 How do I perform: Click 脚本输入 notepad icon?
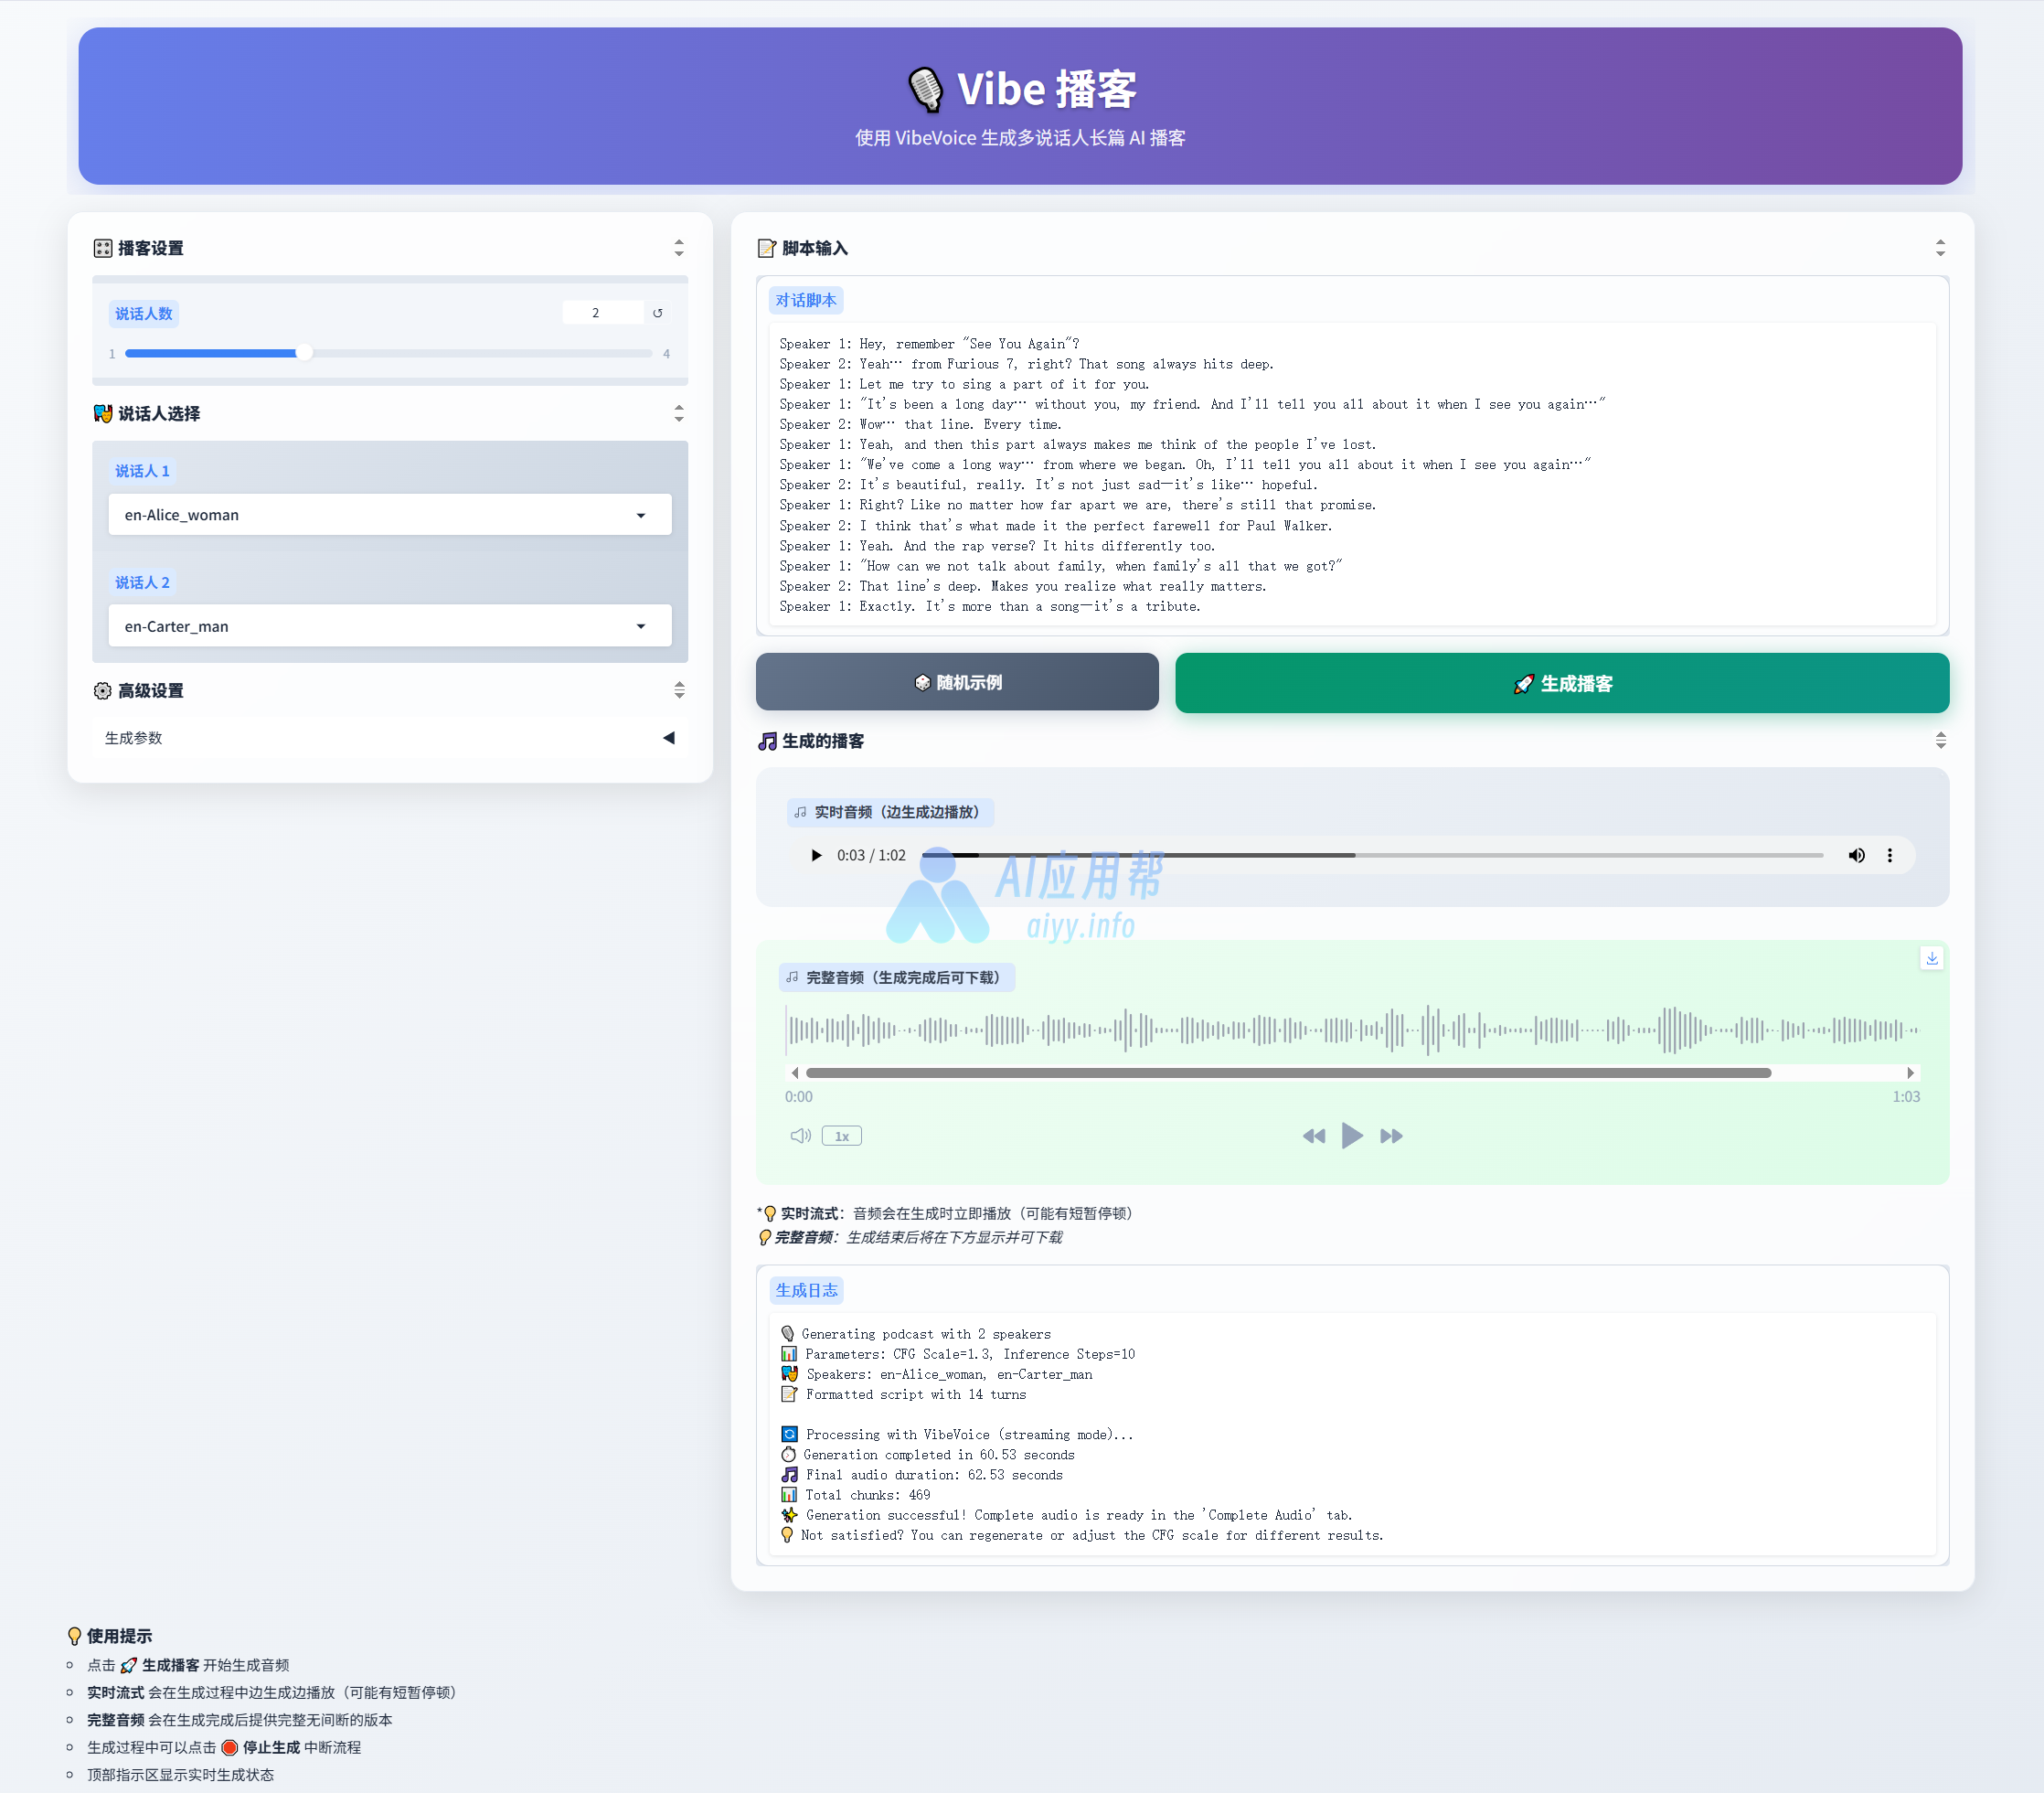tap(766, 248)
